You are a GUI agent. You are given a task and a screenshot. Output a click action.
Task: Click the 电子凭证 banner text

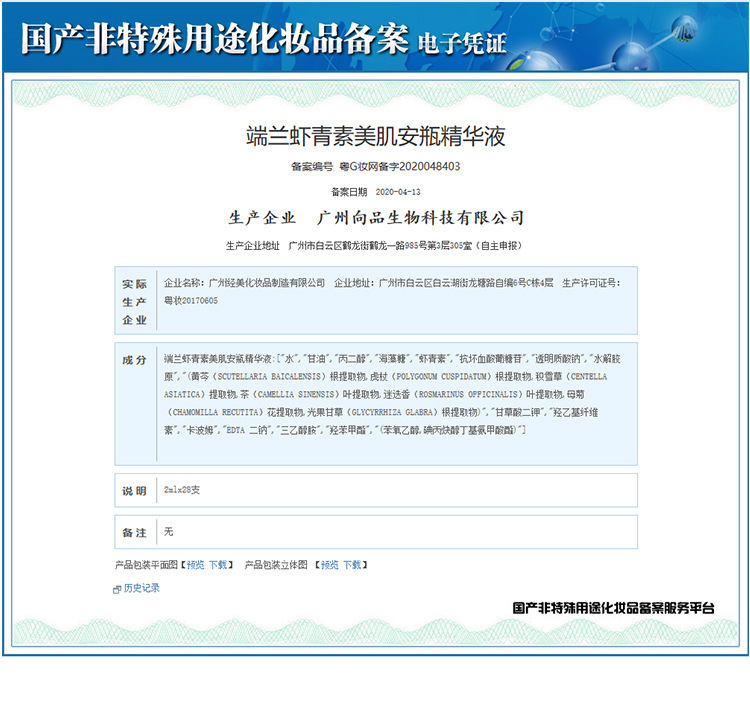462,44
